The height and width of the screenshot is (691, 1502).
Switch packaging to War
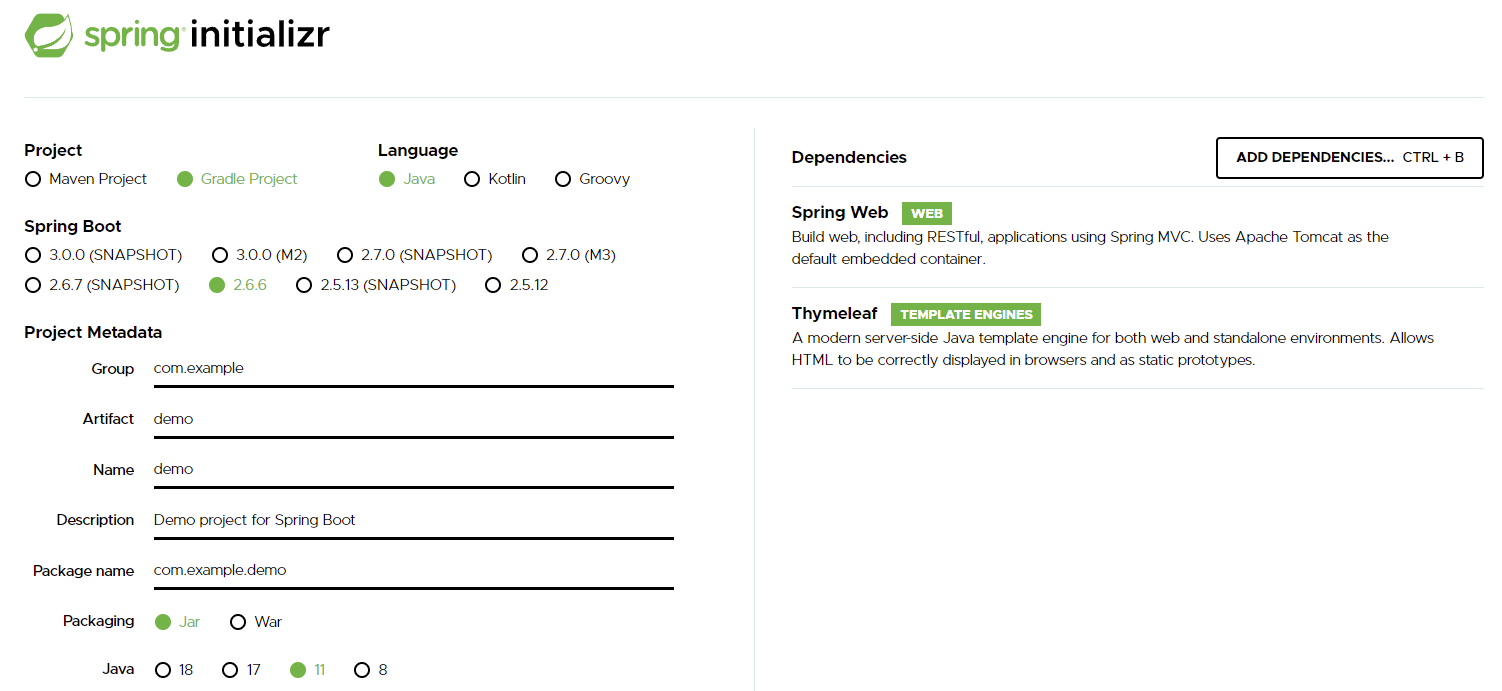[x=238, y=622]
